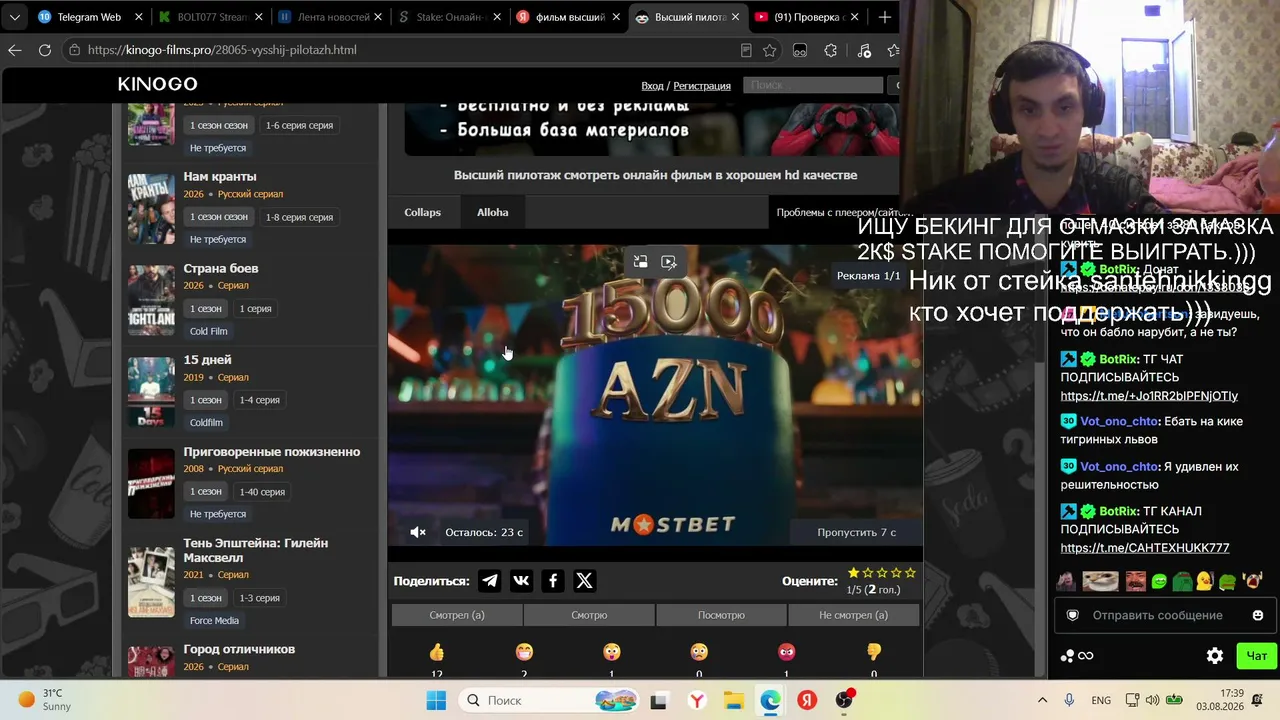Close the Telegram Web tab

[138, 17]
